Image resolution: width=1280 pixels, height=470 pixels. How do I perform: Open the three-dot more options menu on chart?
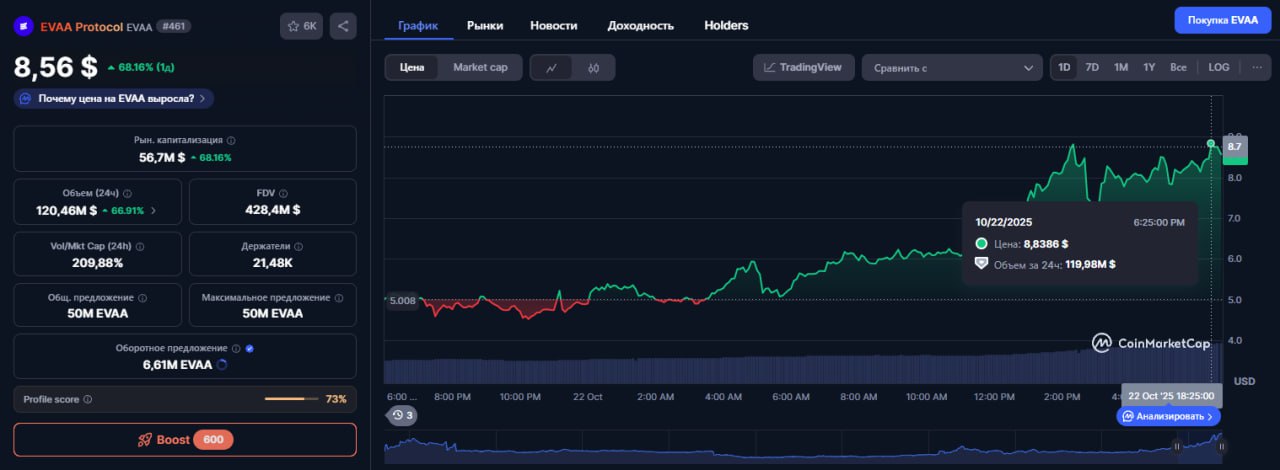1256,67
